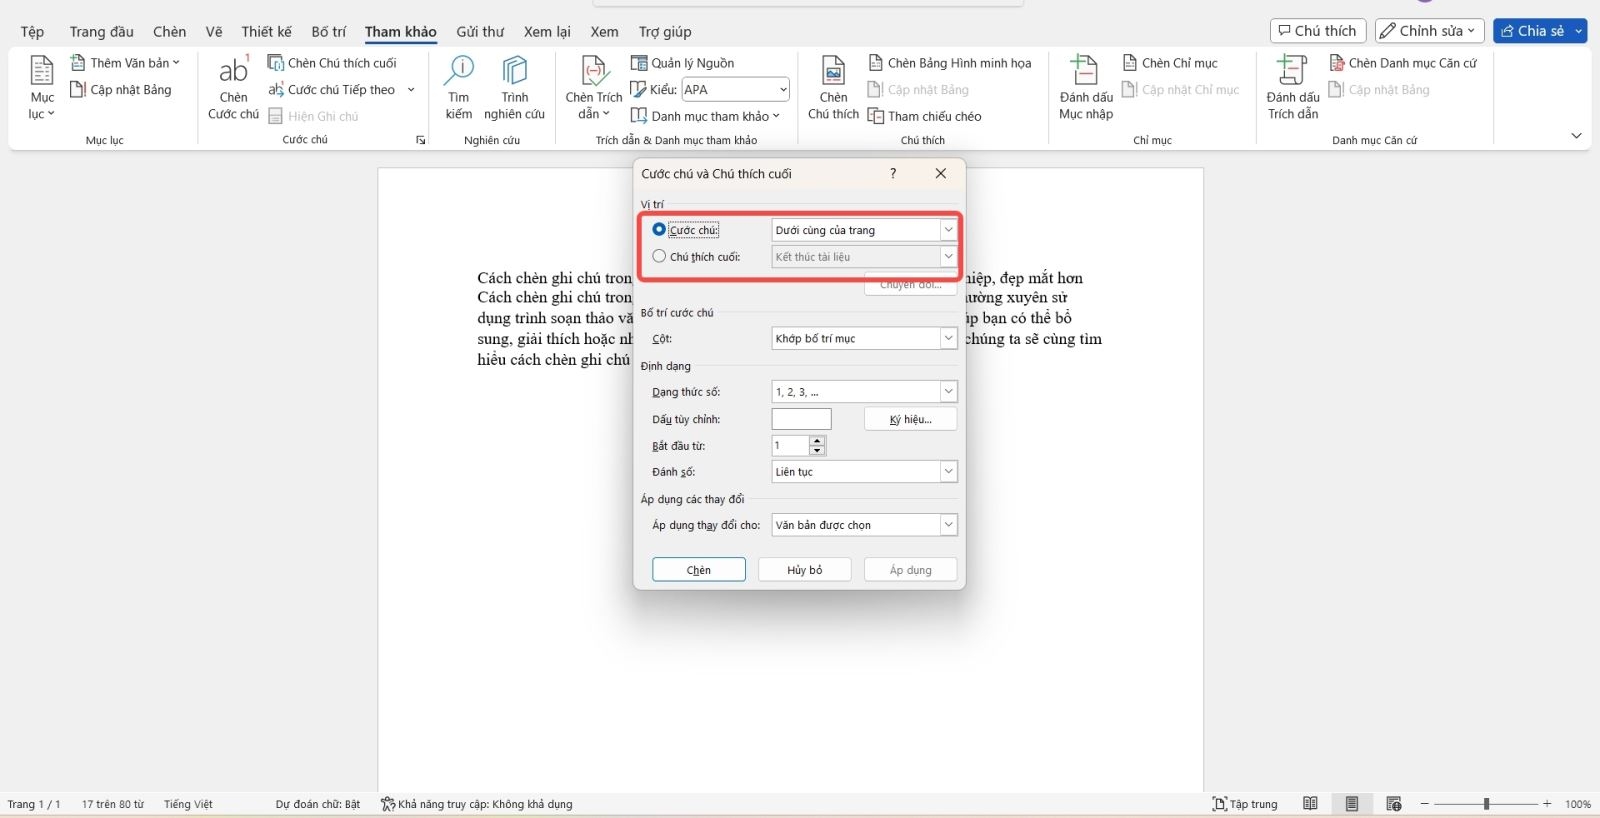1600x818 pixels.
Task: Click the zoom slider handle
Action: click(1487, 804)
